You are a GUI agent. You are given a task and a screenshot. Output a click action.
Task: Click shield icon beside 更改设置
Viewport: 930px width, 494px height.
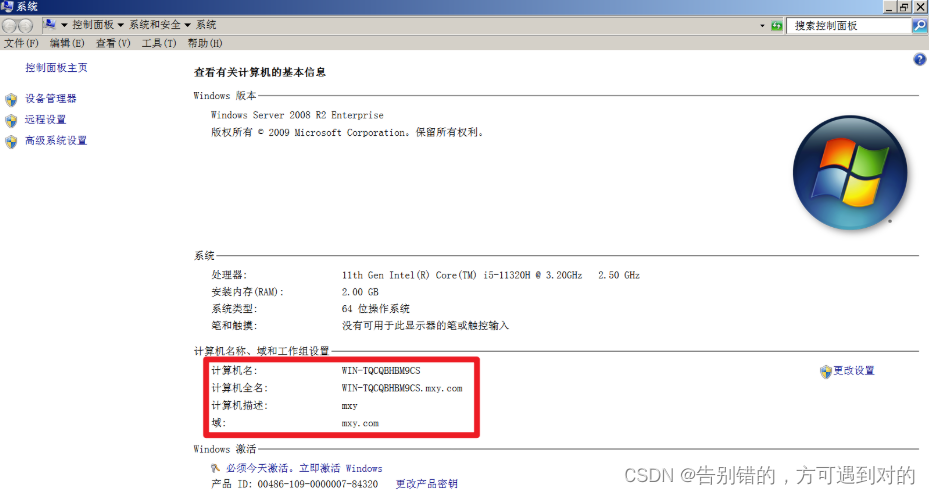826,371
